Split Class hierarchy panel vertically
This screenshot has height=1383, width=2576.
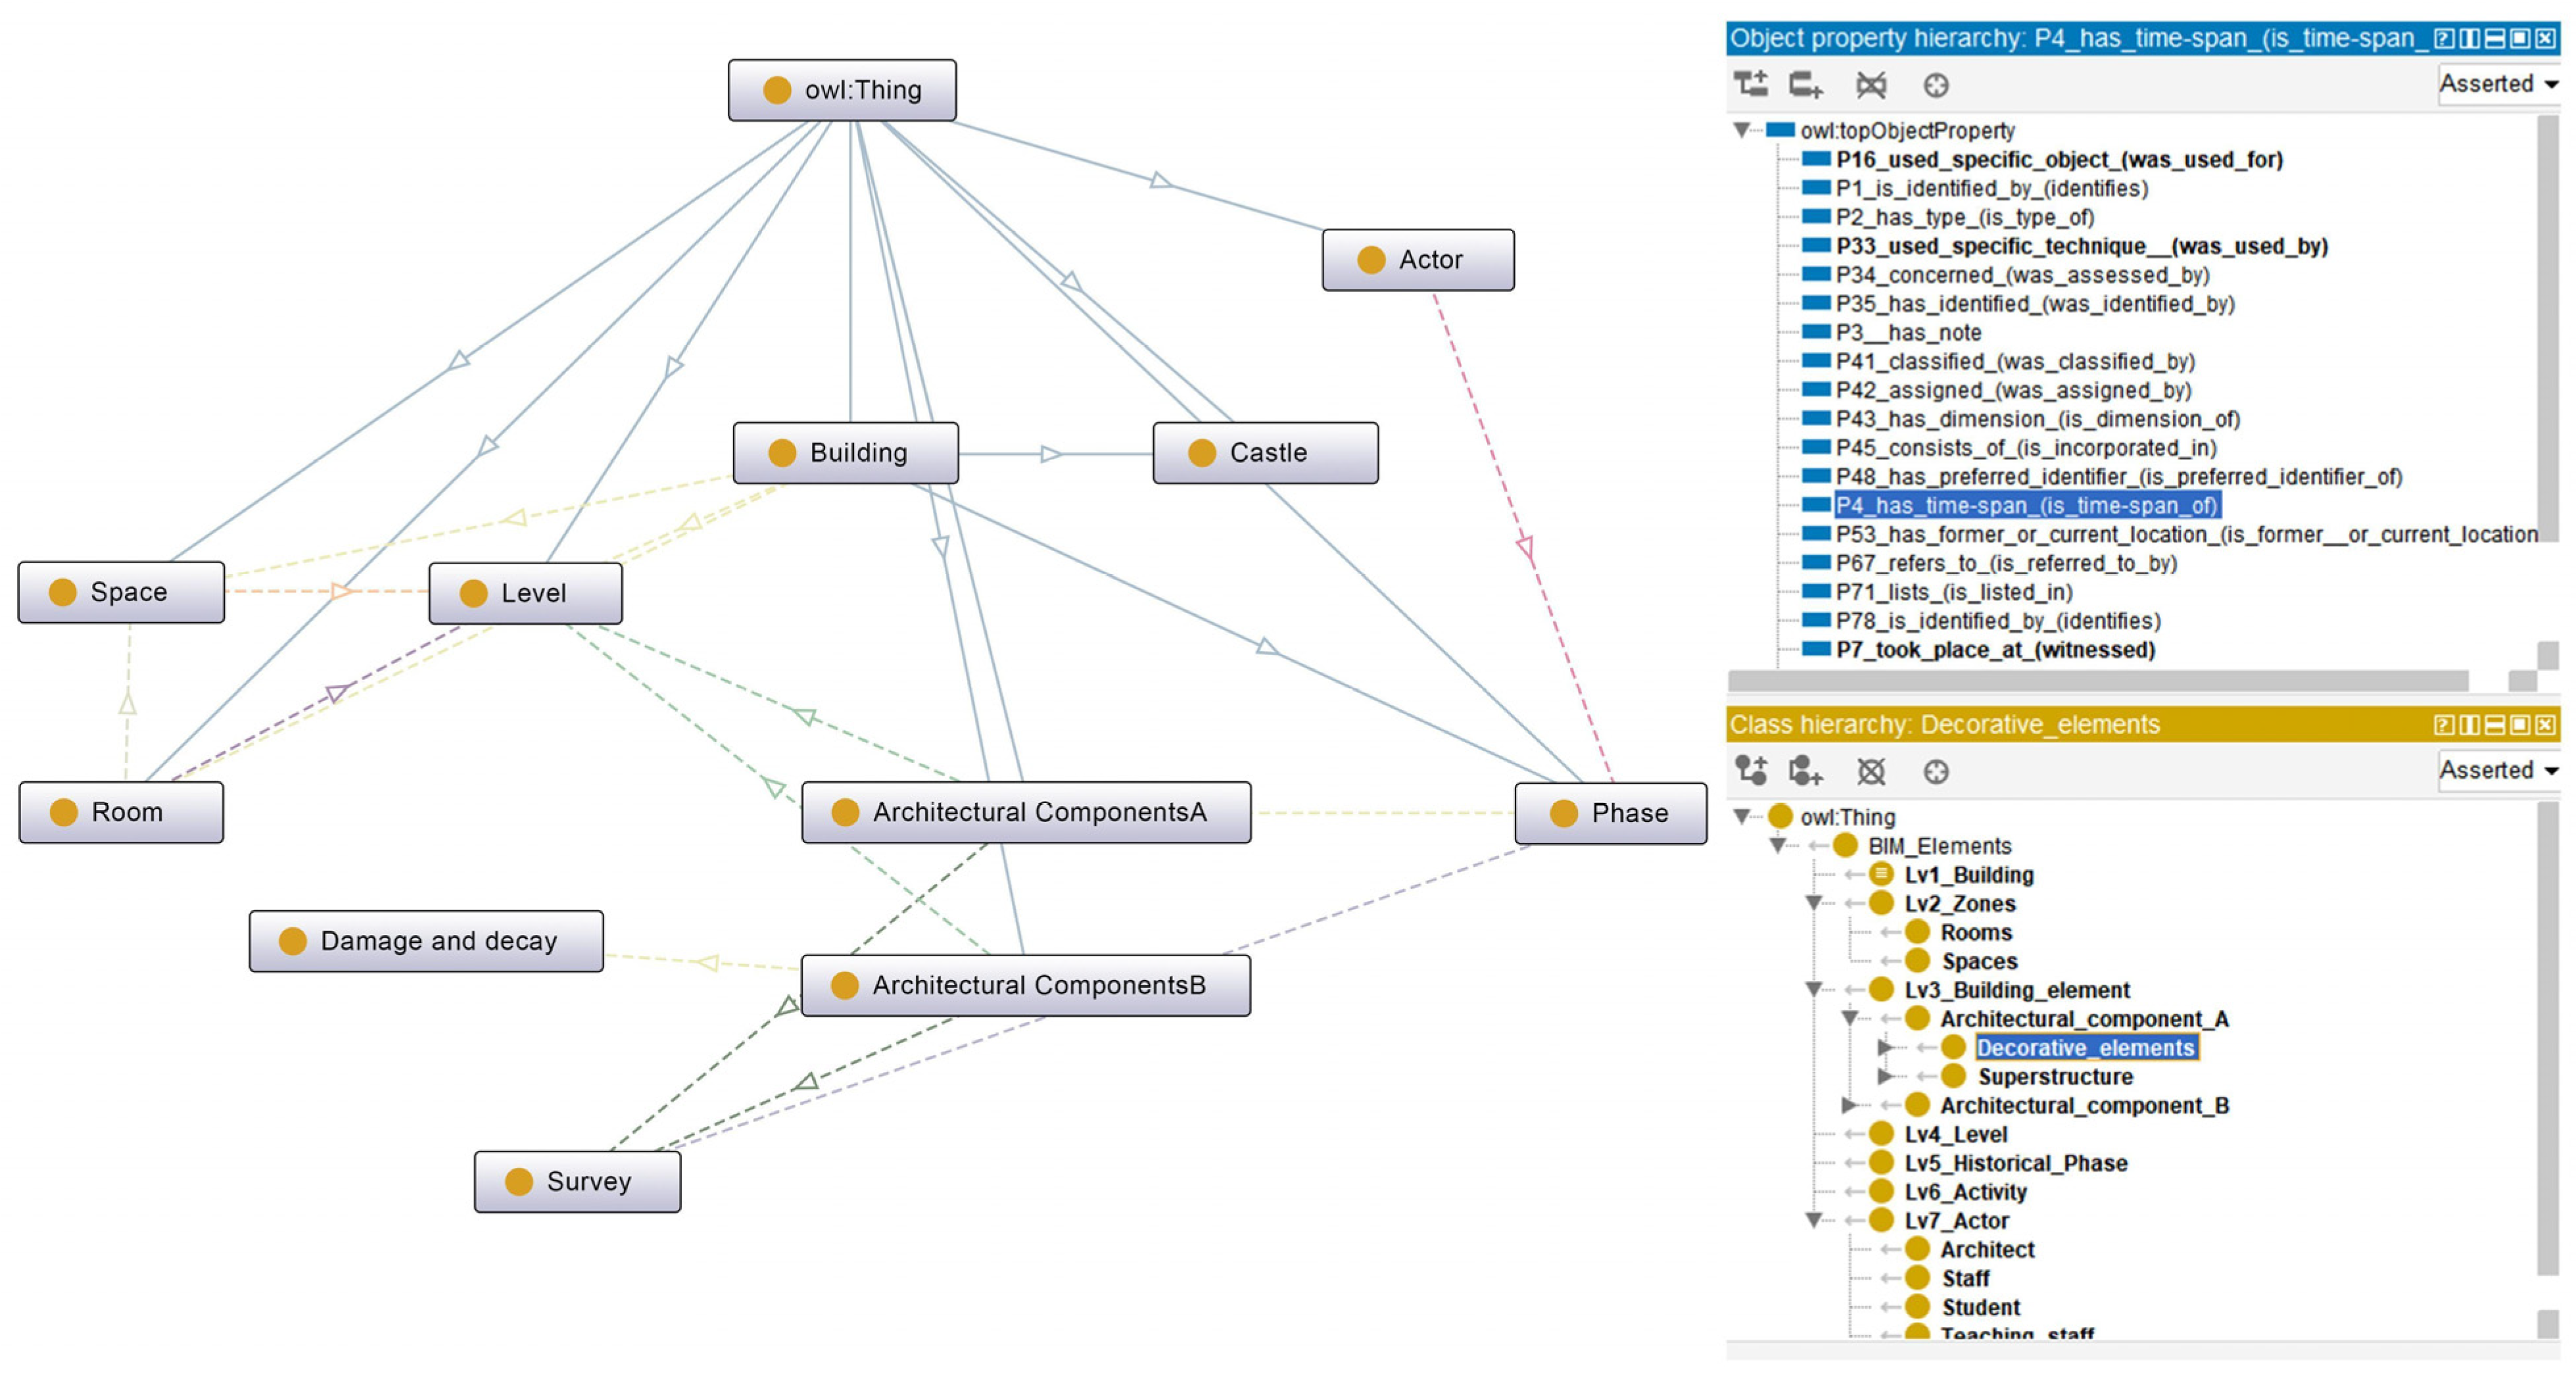(x=2470, y=724)
